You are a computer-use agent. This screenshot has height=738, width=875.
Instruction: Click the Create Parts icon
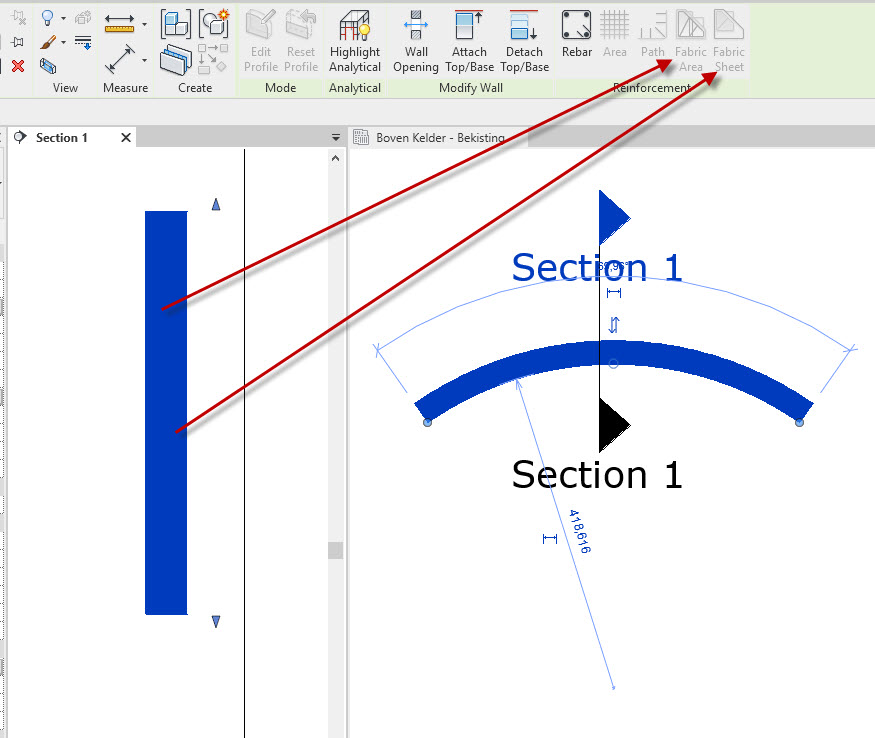(x=175, y=59)
